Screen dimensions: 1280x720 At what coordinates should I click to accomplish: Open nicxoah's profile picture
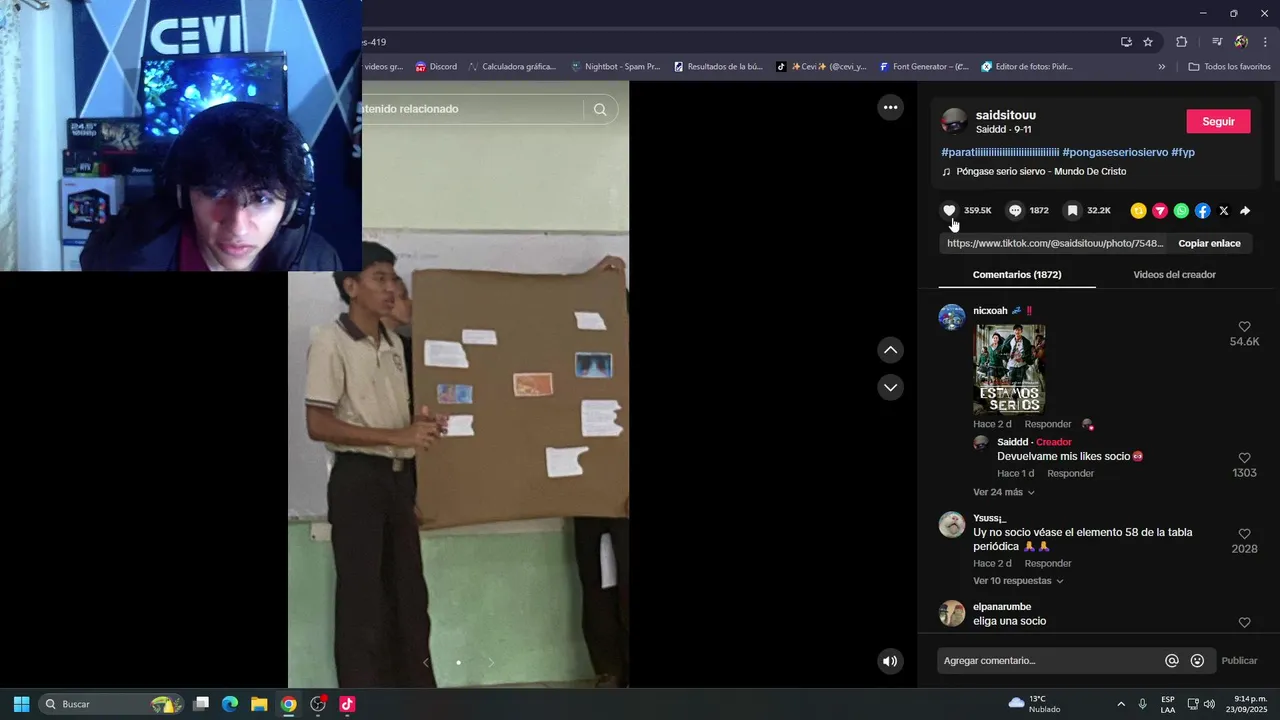[x=952, y=317]
